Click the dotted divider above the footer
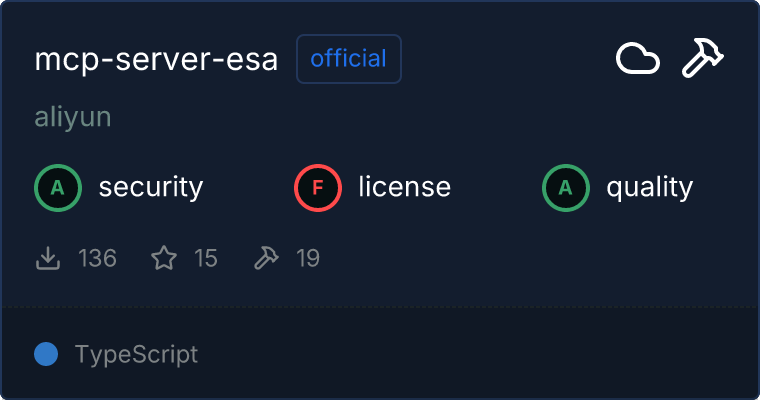This screenshot has width=760, height=400. (x=380, y=306)
